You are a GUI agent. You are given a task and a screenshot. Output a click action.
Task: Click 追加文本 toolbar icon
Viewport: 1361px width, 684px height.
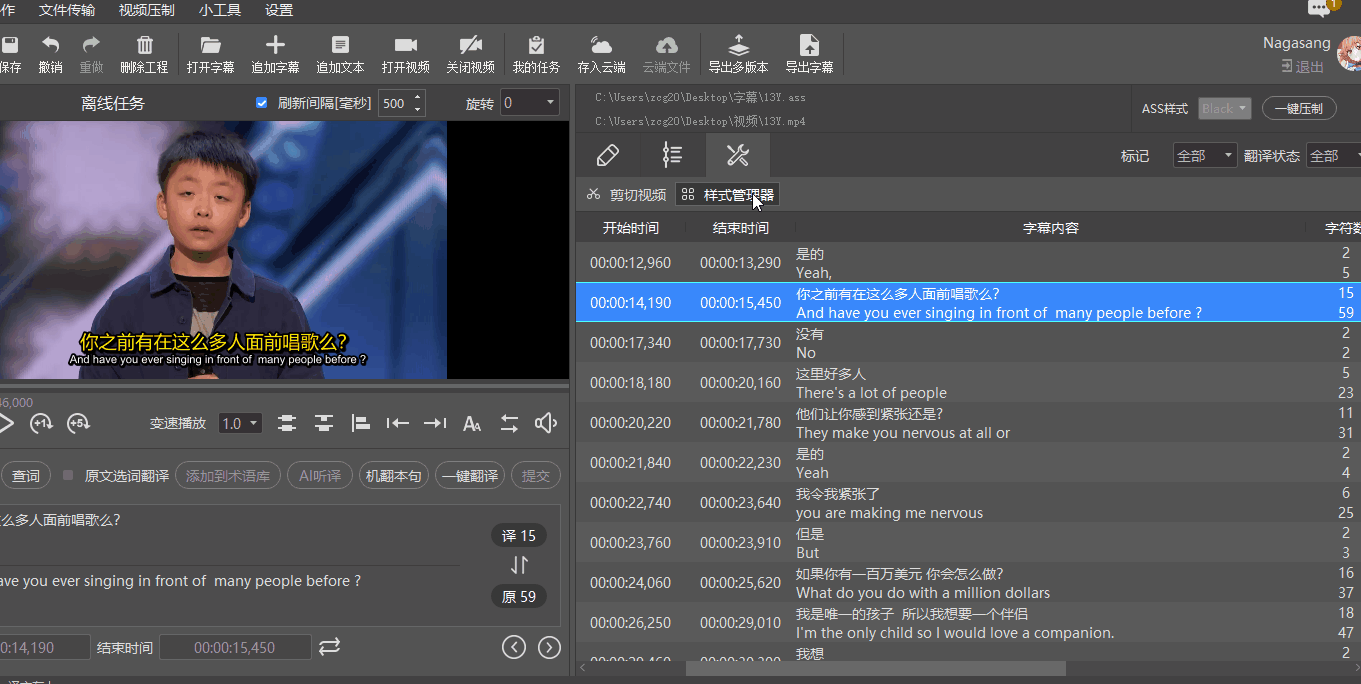pyautogui.click(x=340, y=45)
